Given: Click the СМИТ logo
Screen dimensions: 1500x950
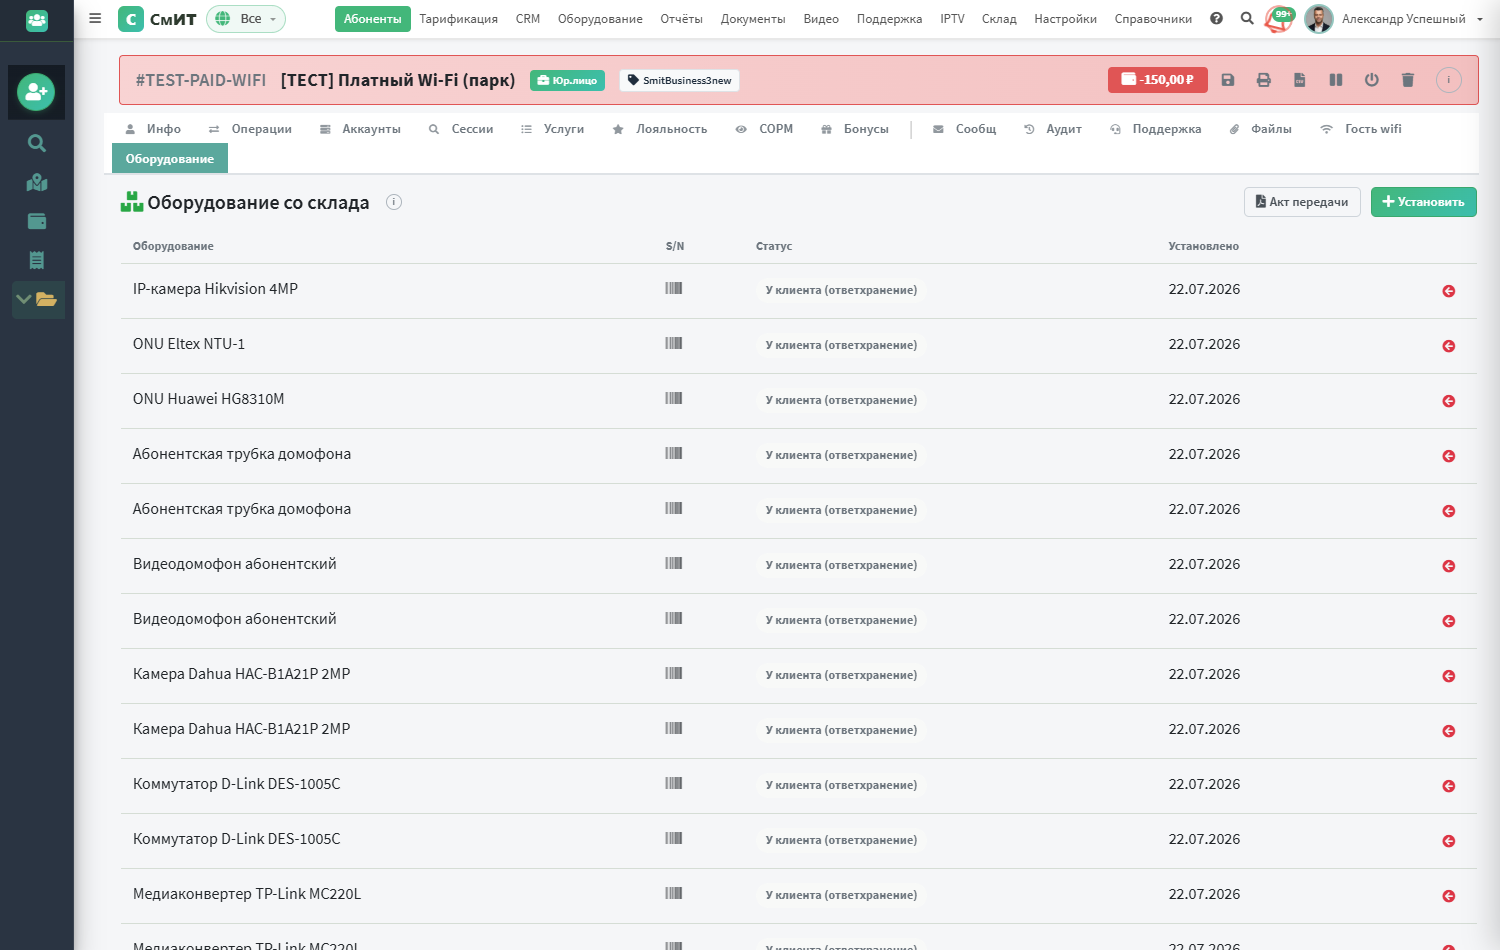Looking at the screenshot, I should 157,19.
